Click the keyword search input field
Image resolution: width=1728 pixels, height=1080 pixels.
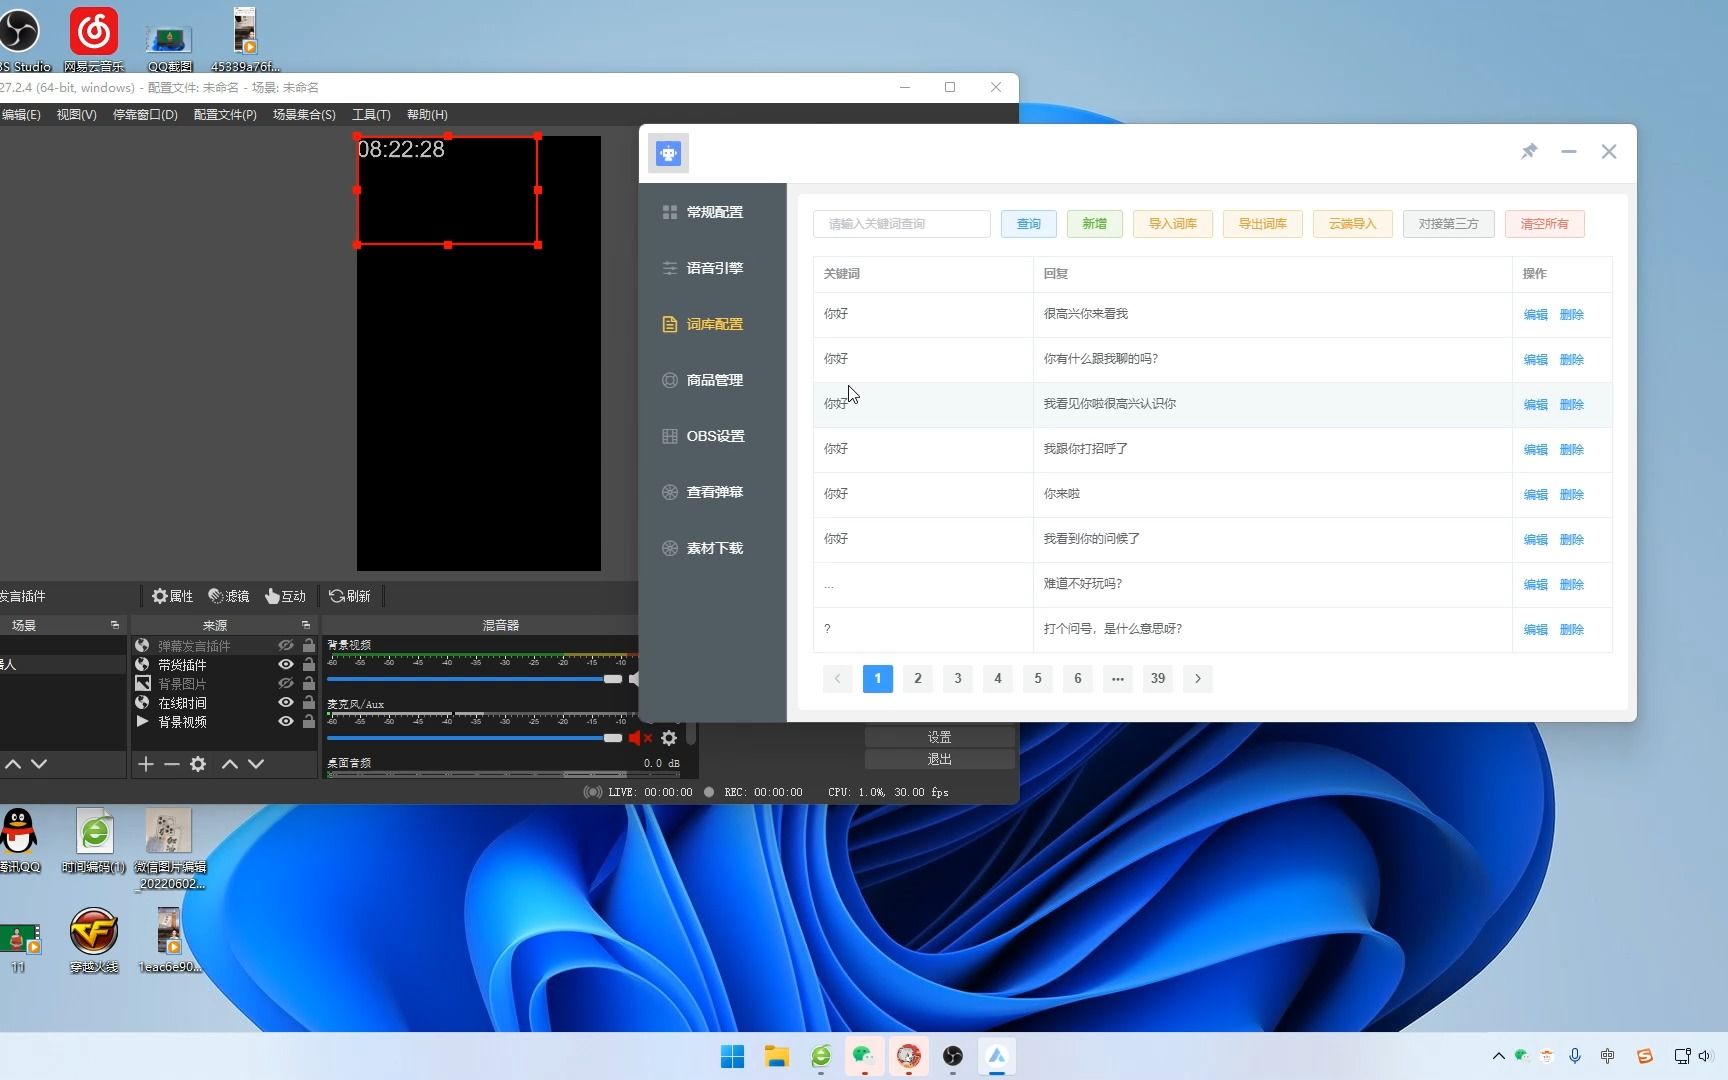[x=901, y=224]
